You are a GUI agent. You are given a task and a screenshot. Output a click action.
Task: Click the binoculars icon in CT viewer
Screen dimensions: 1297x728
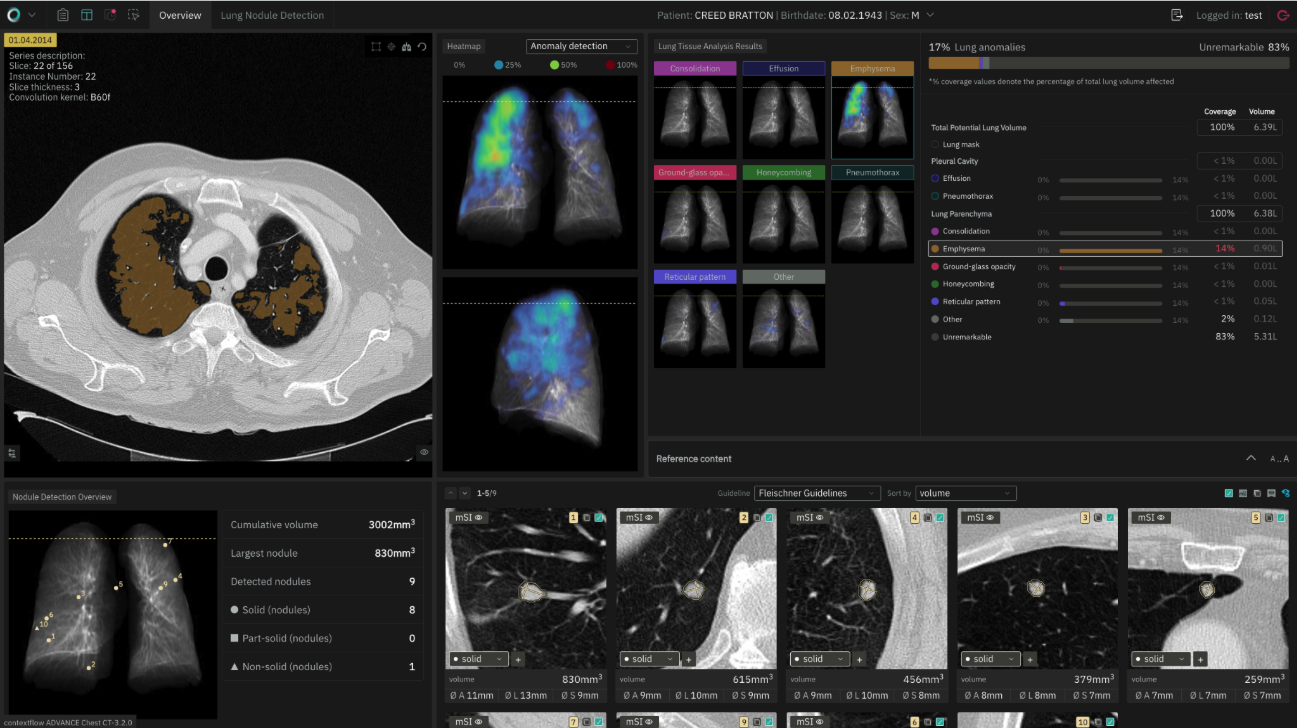(x=406, y=47)
